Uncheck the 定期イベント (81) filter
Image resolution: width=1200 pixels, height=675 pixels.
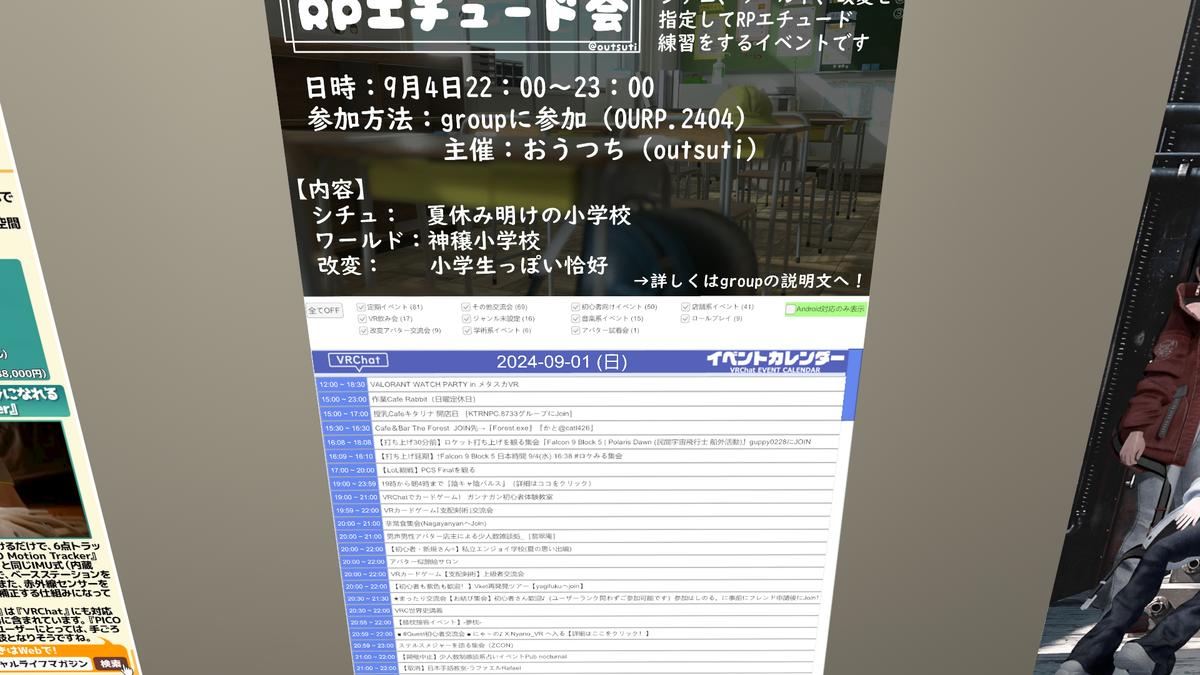click(x=361, y=307)
